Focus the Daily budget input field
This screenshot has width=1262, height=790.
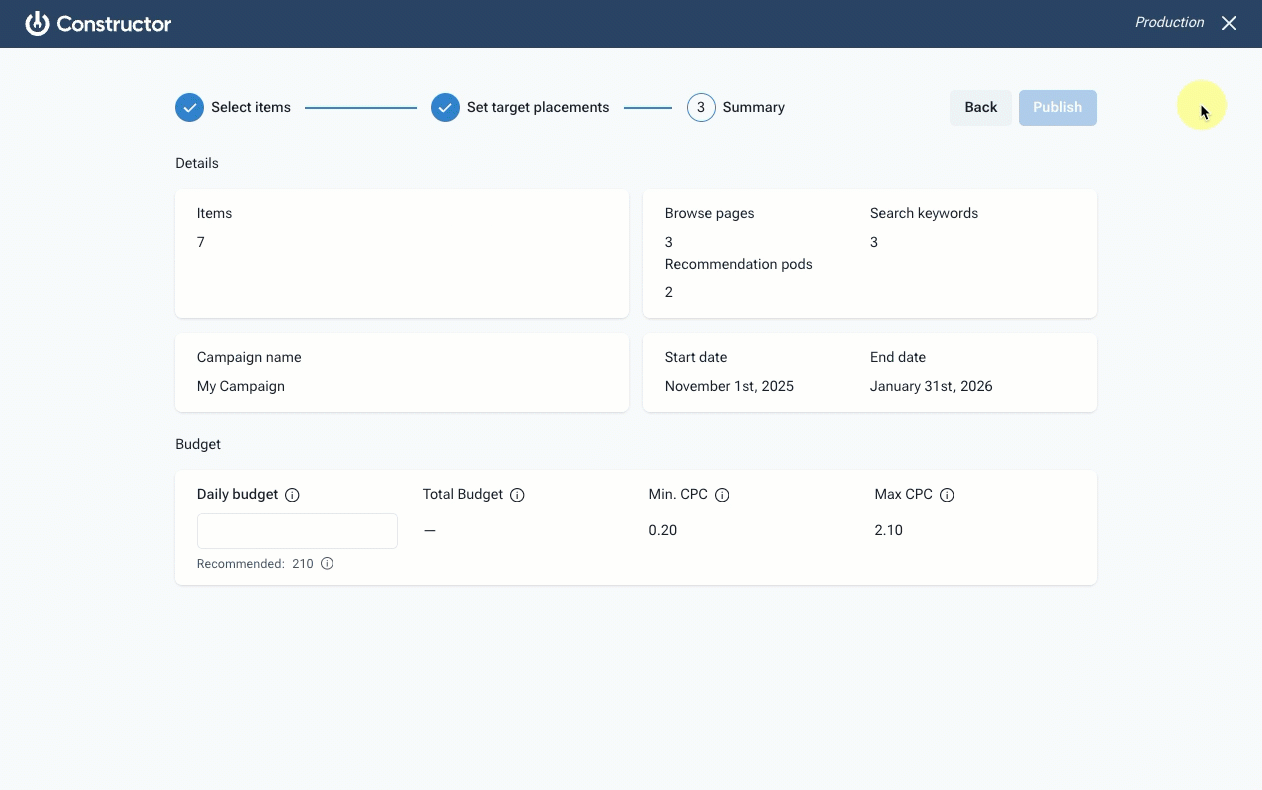pyautogui.click(x=297, y=531)
